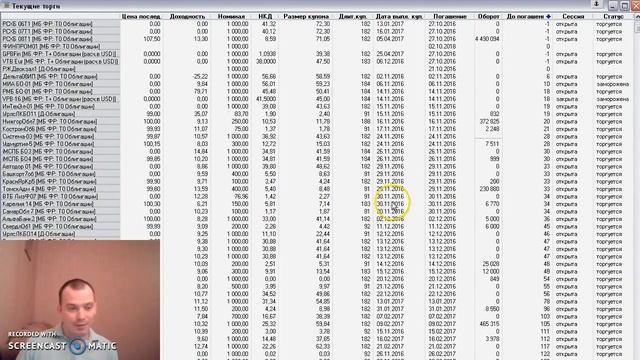Select the ИроslЛКБО11 Д-Облигации row
This screenshot has width=640, height=360.
(60, 114)
